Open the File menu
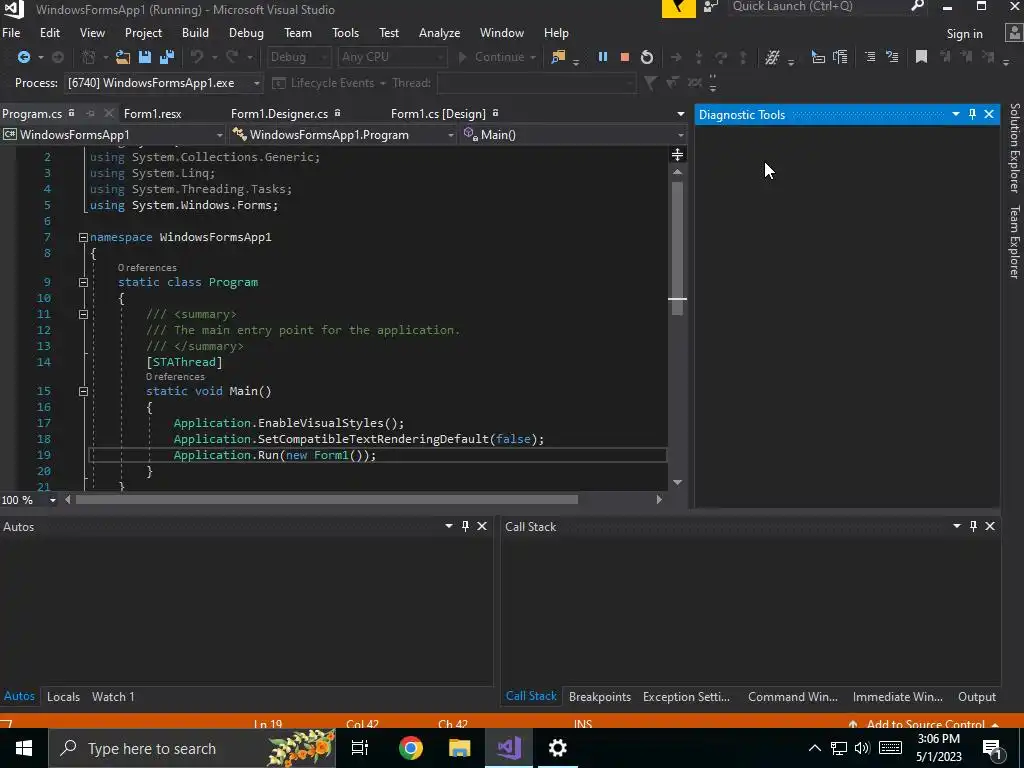 pos(11,33)
